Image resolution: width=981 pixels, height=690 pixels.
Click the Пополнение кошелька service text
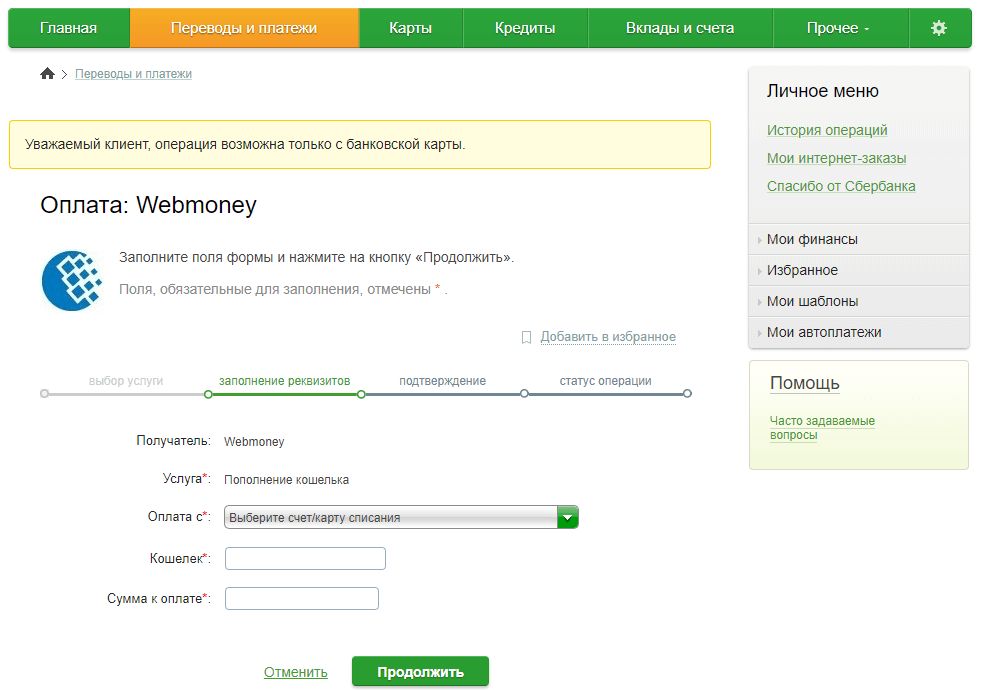point(287,480)
